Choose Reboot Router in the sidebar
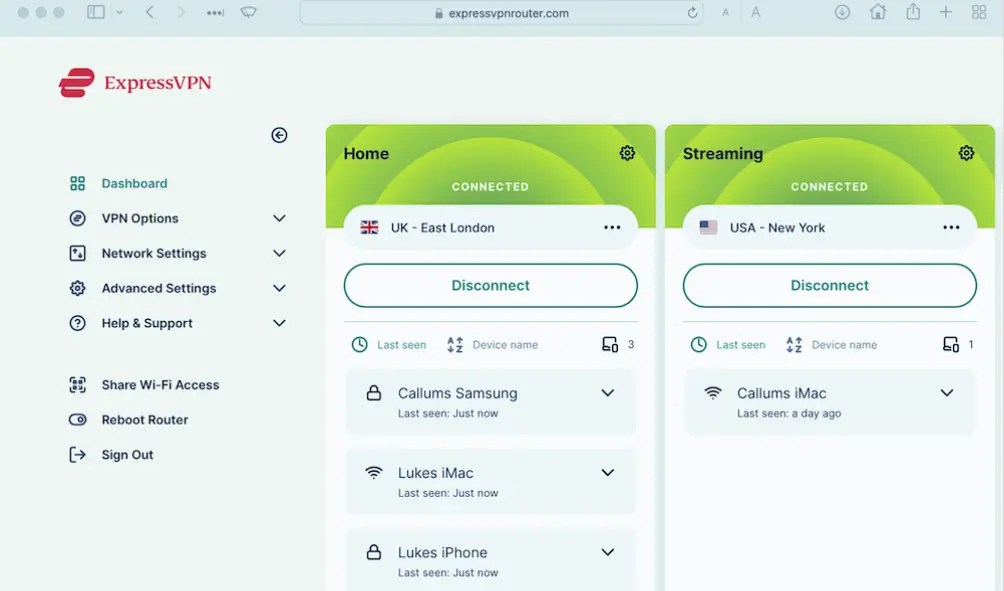Viewport: 1004px width, 591px height. (x=145, y=420)
